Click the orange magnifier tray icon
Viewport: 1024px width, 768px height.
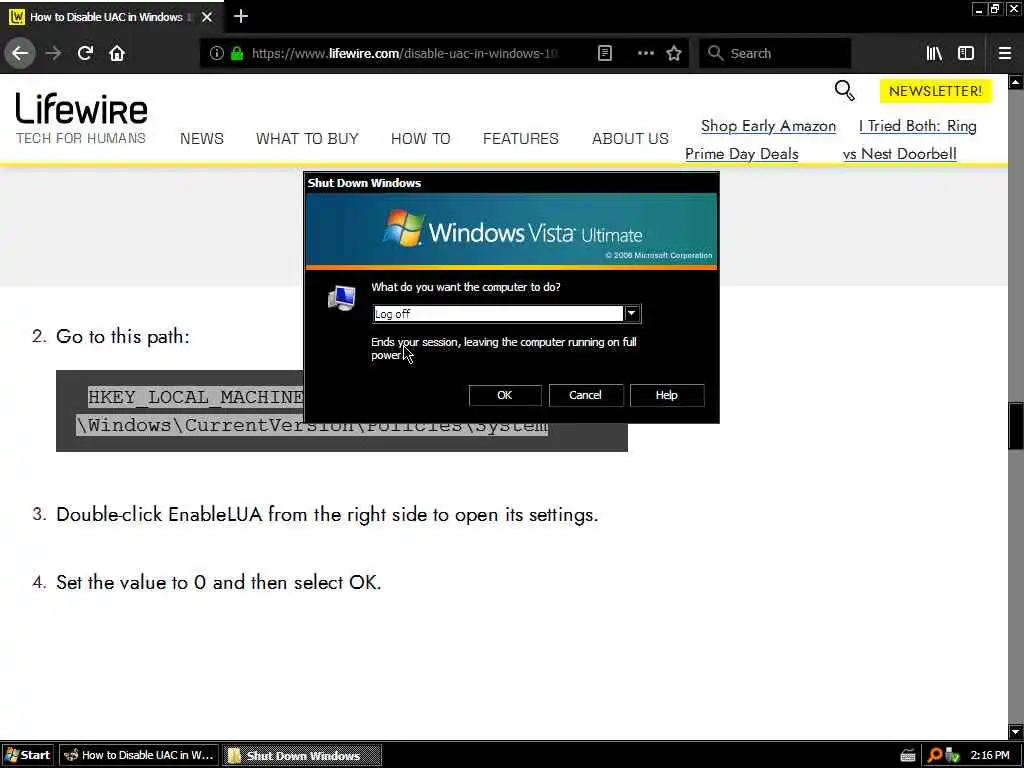coord(935,756)
